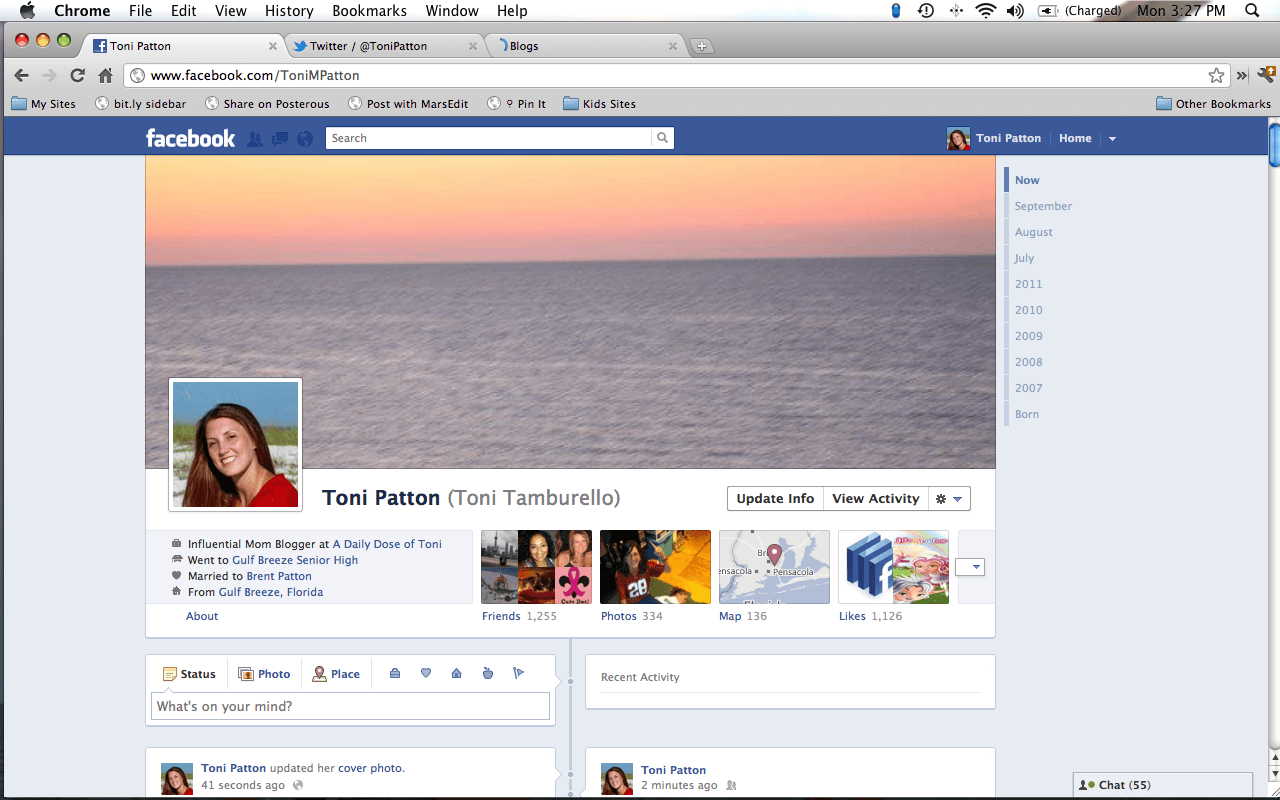
Task: Open notifications globe icon
Action: (x=305, y=139)
